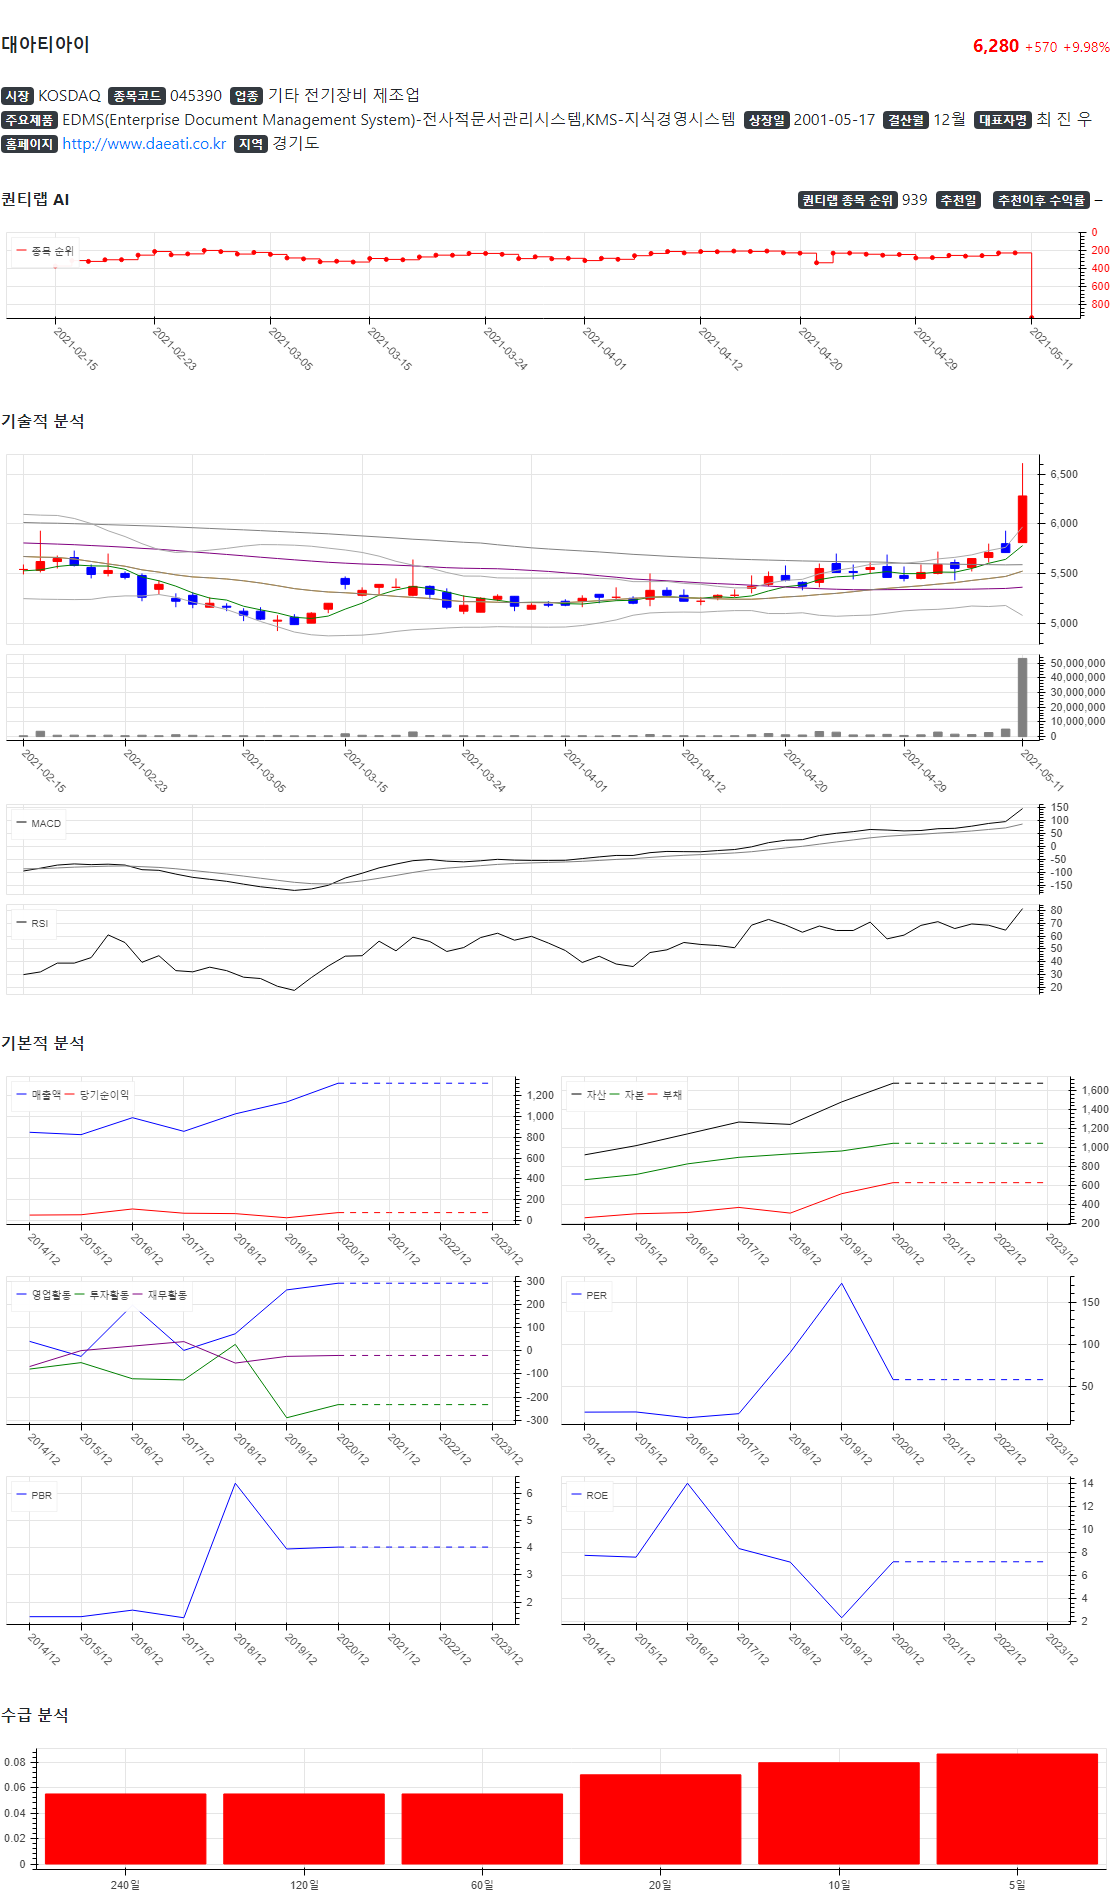
Task: Click the PBR chart legend
Action: coord(34,1495)
